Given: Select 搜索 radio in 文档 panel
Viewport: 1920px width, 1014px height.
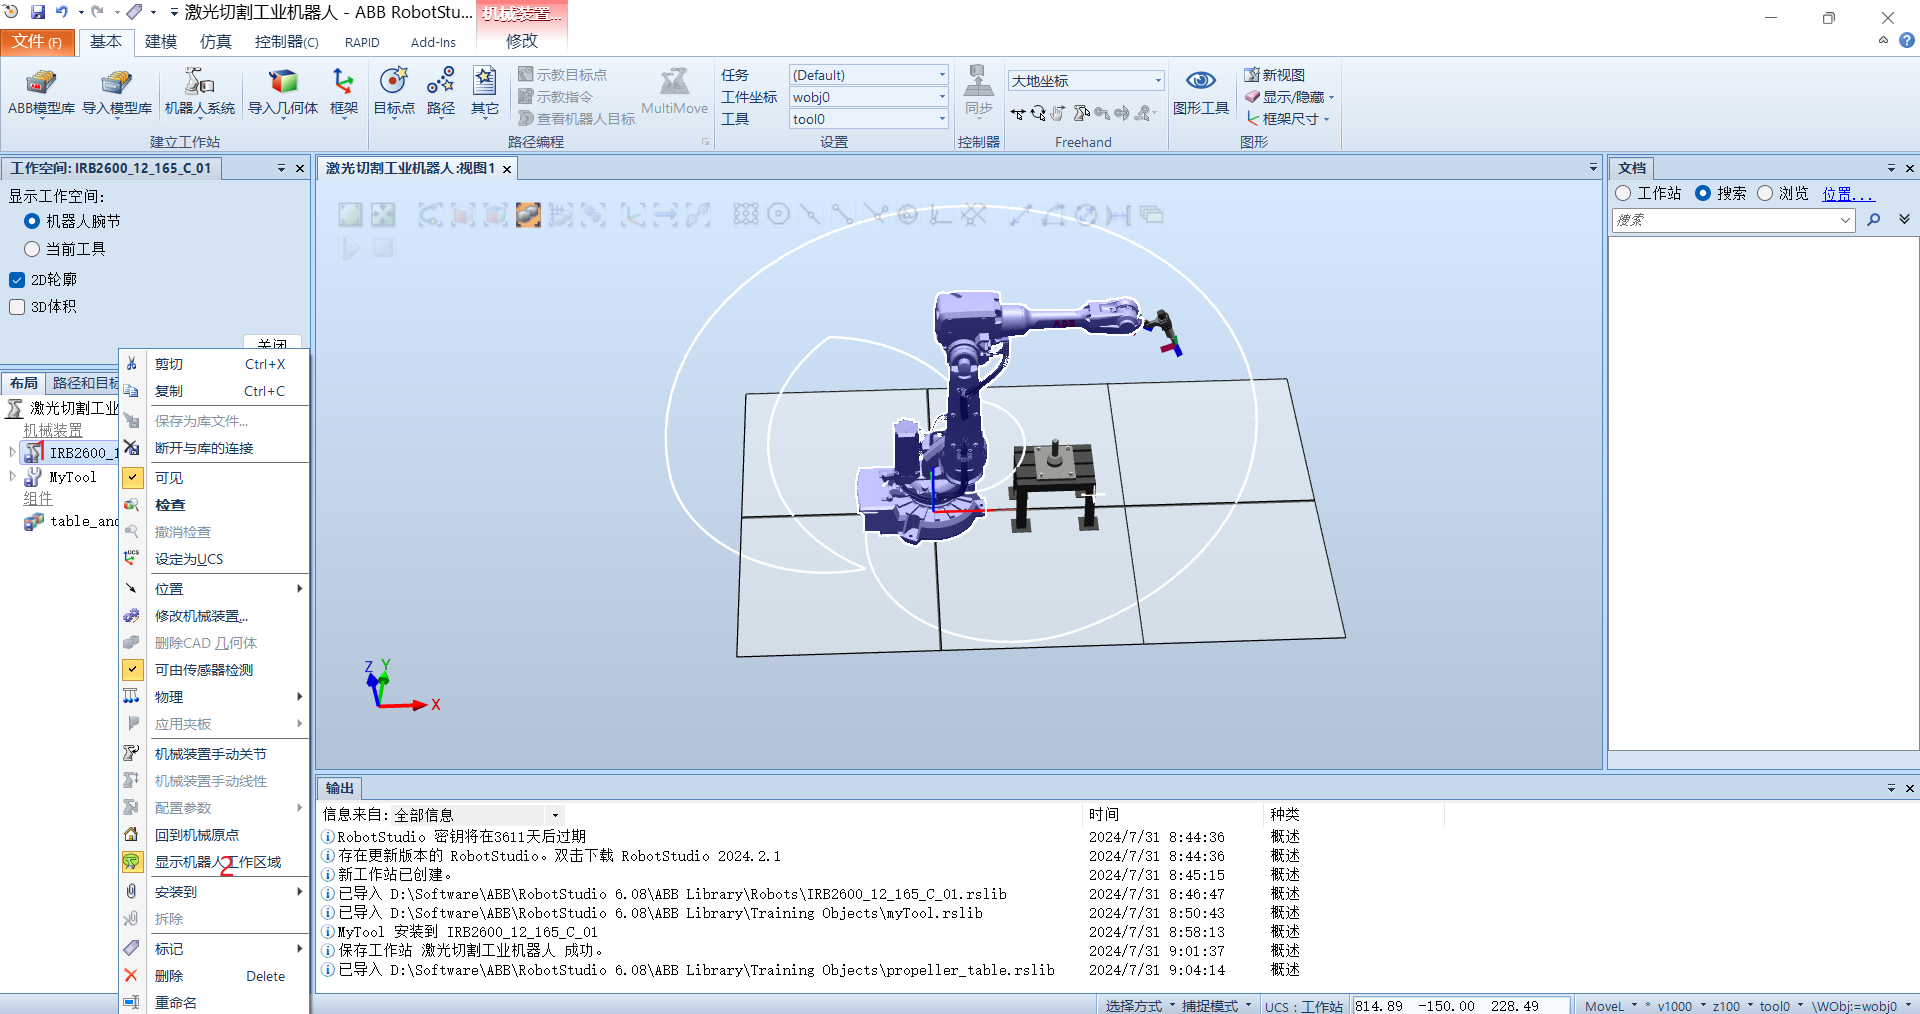Looking at the screenshot, I should click(1703, 193).
